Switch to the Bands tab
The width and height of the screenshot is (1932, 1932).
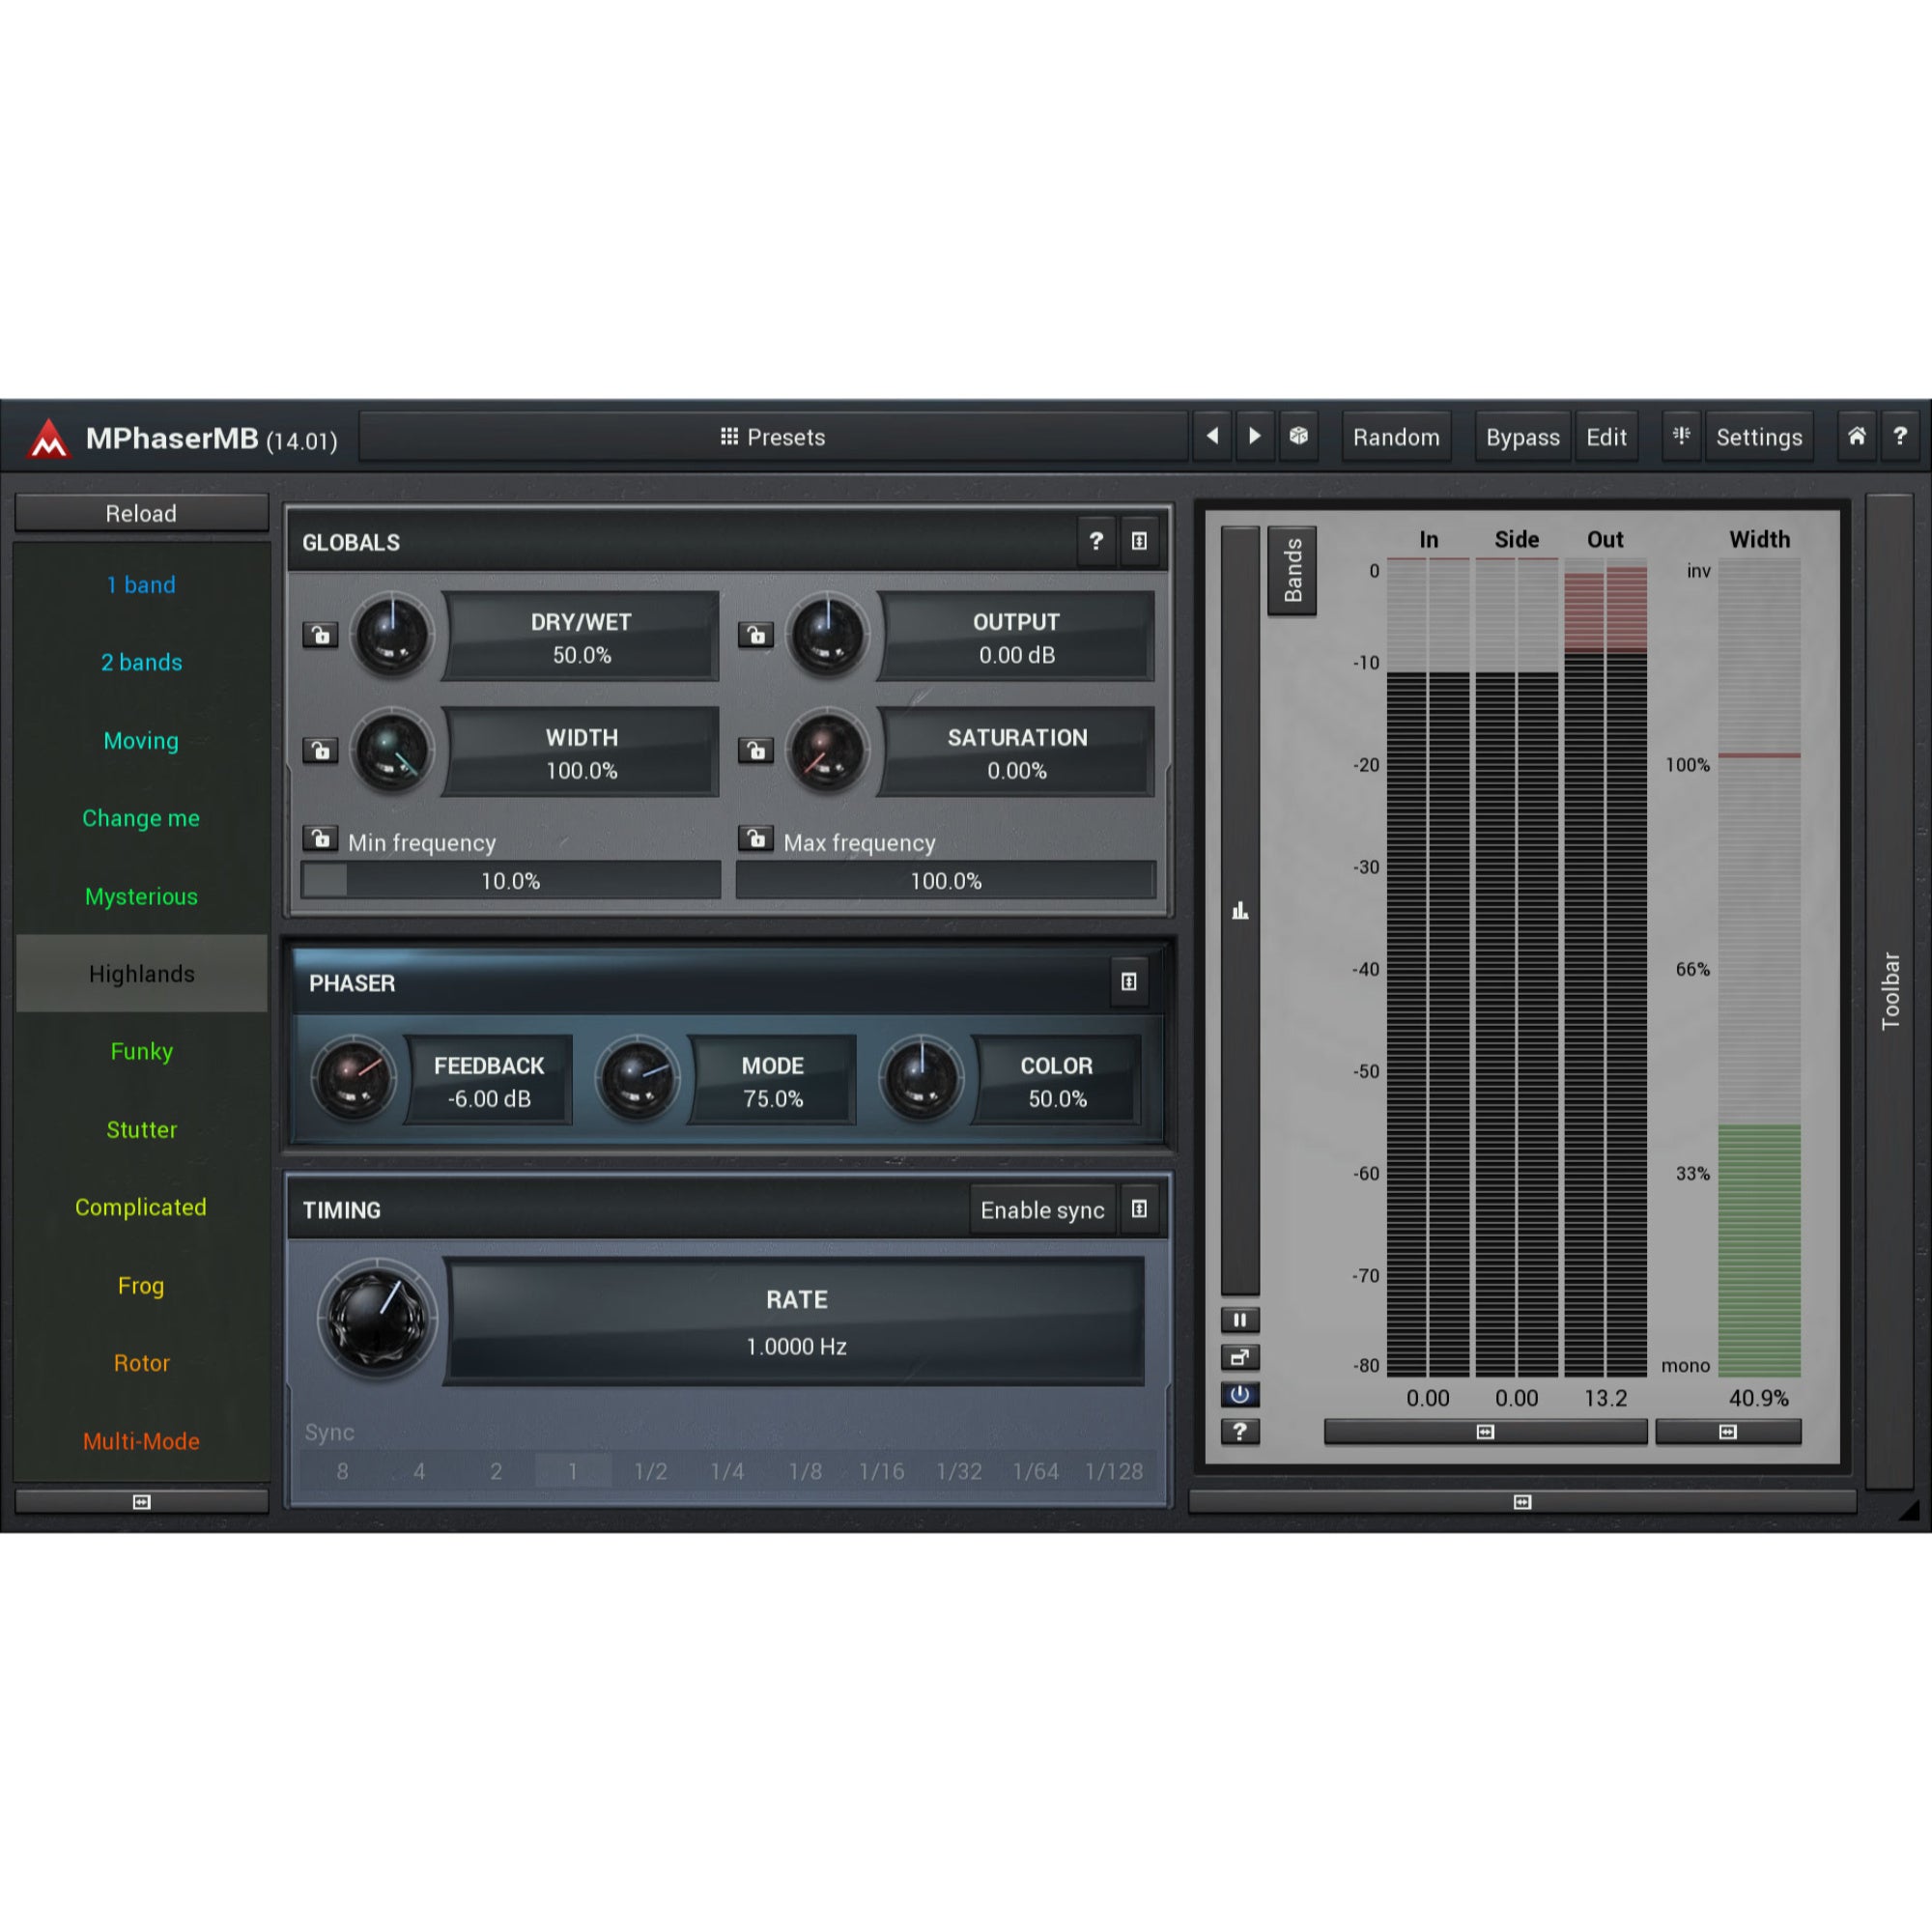pos(1292,570)
